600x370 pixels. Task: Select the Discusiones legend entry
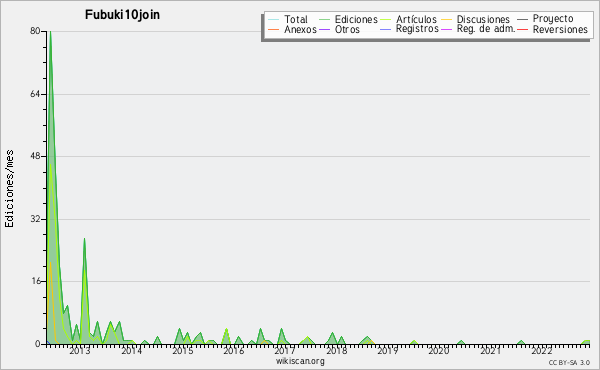pyautogui.click(x=483, y=19)
